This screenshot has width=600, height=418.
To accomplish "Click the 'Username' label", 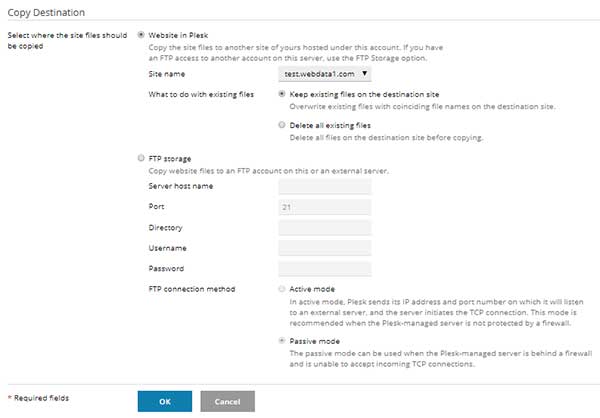I will click(168, 248).
